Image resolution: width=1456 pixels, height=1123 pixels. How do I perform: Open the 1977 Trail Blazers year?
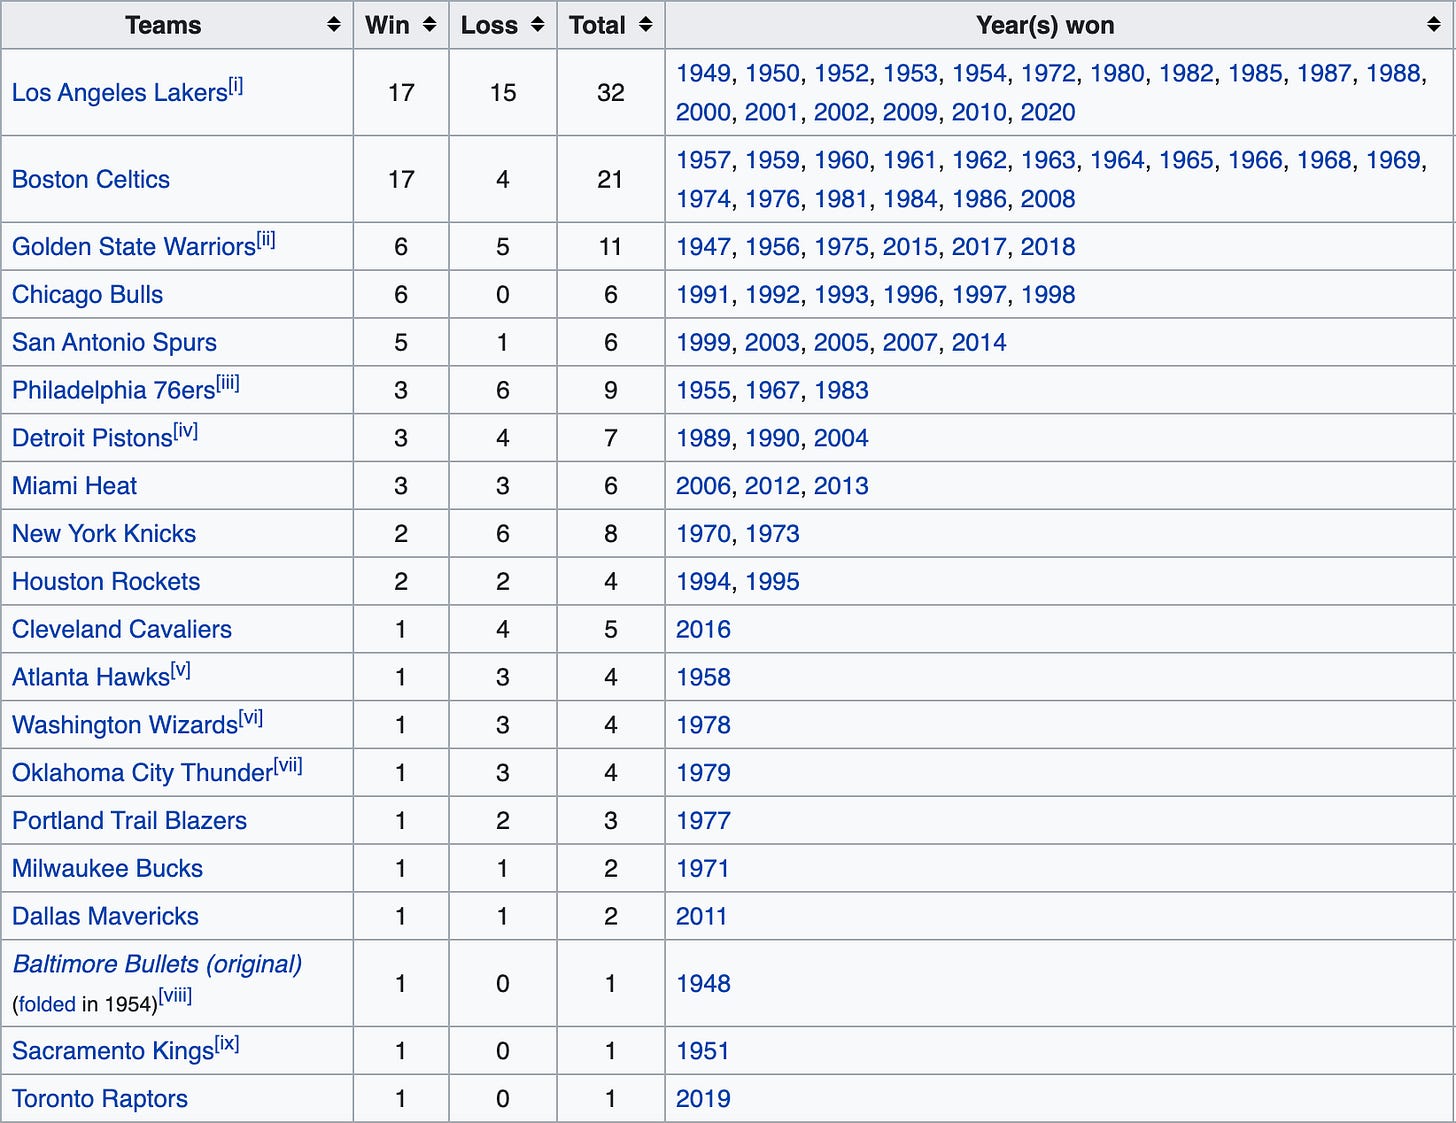(x=703, y=821)
